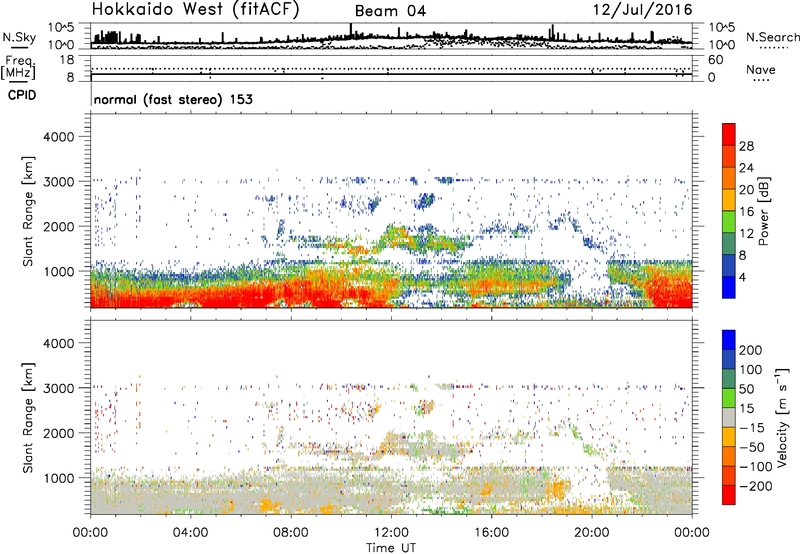
Task: Click dotted line sample under N.Search
Action: tap(774, 48)
